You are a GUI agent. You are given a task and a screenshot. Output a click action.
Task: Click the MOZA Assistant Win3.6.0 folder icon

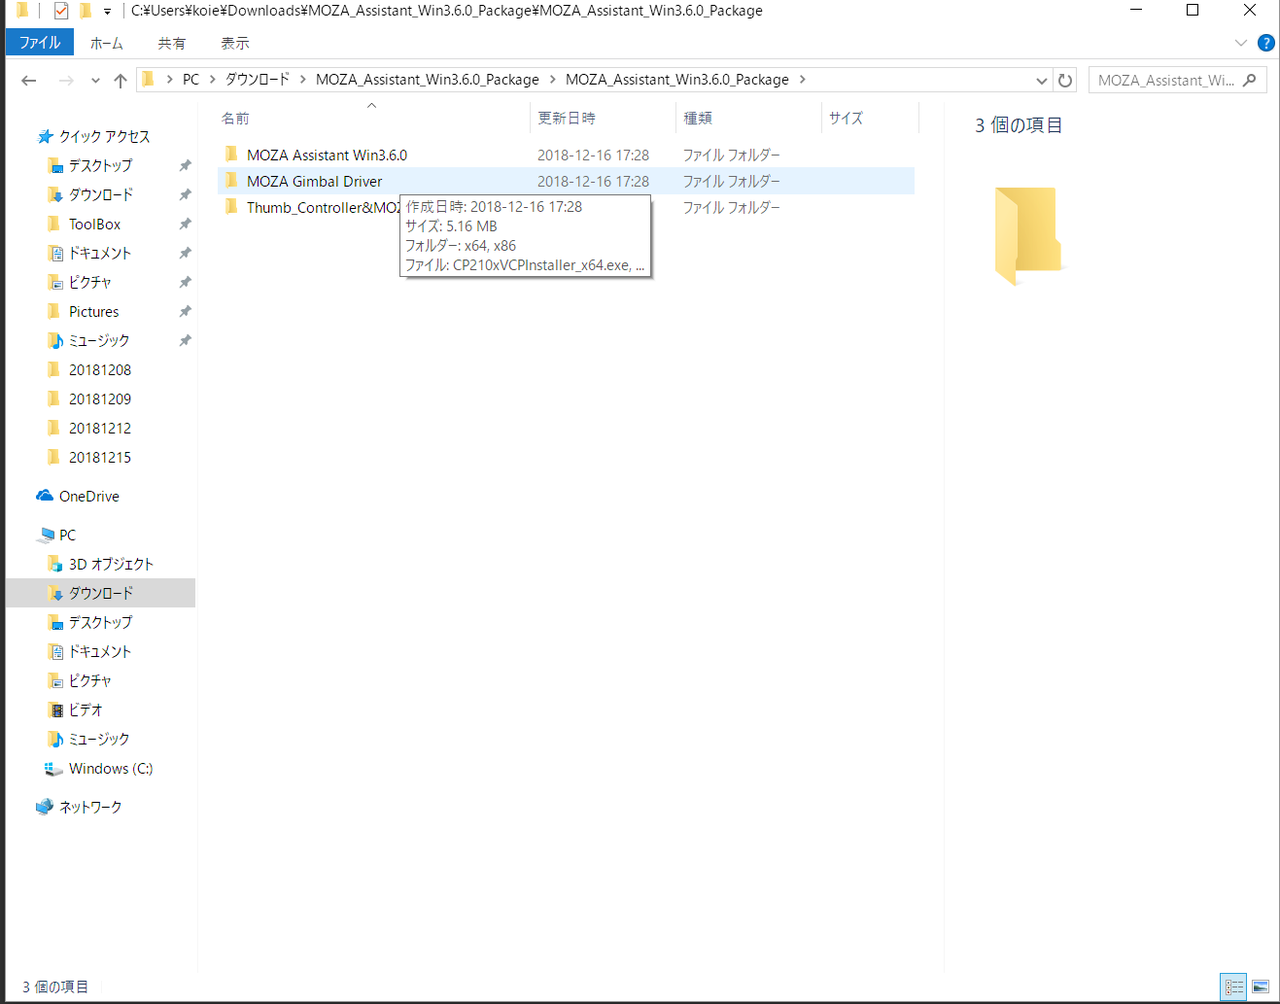[232, 154]
